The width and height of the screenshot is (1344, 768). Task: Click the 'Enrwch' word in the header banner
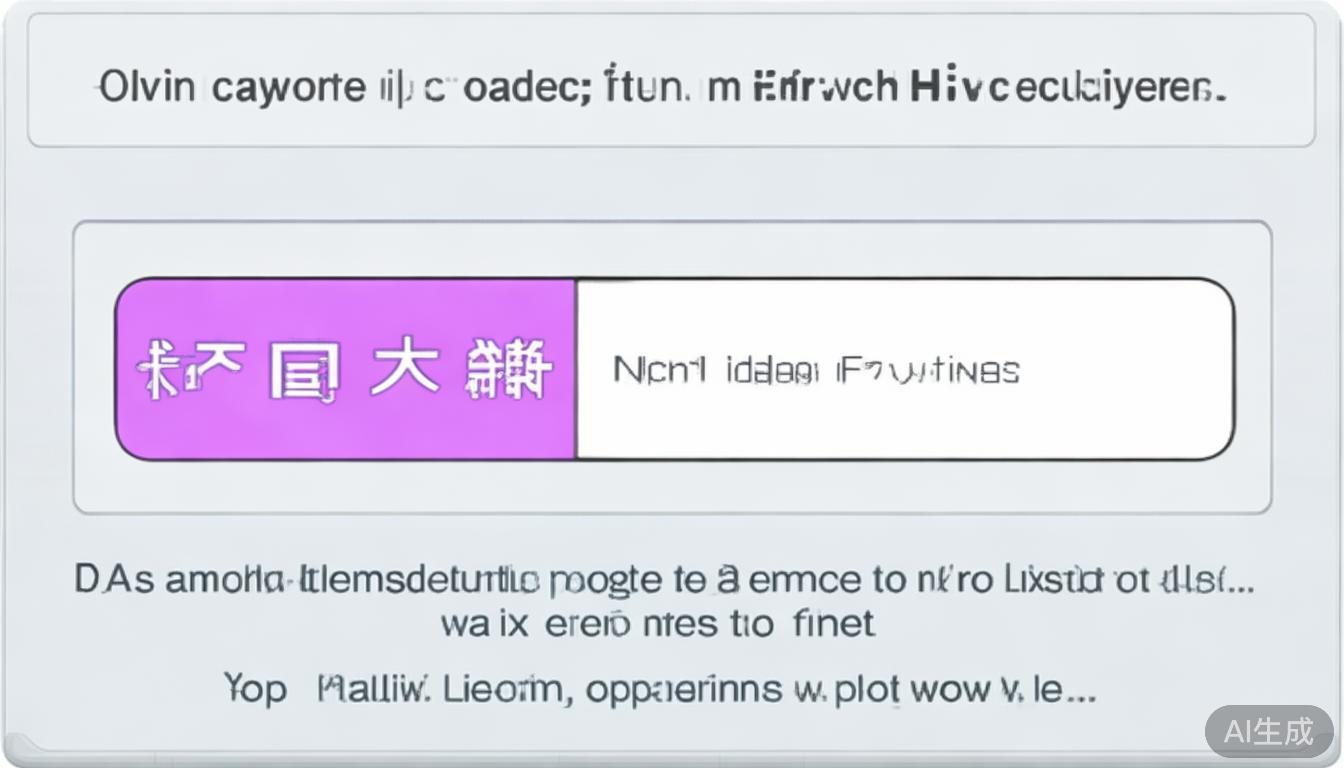coord(824,88)
